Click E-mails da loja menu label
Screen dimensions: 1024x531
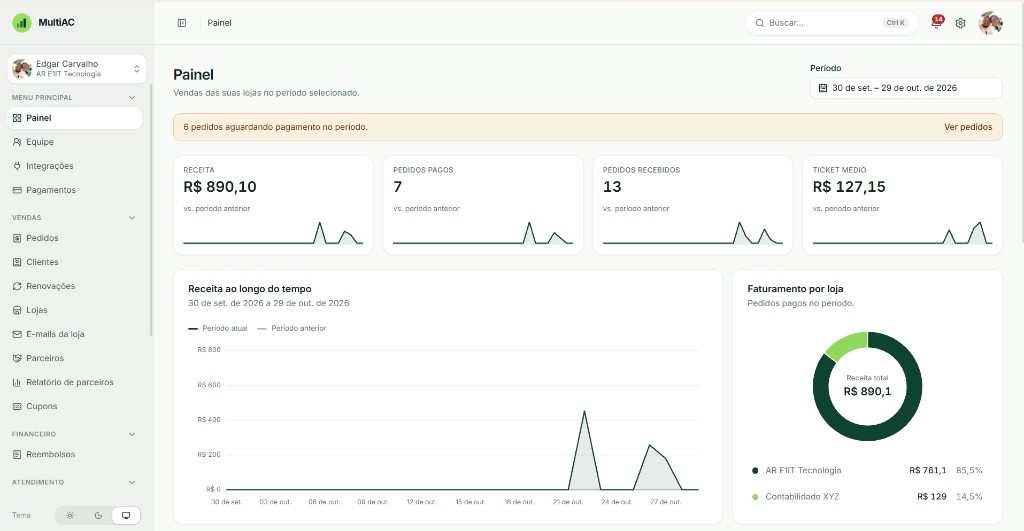(56, 334)
